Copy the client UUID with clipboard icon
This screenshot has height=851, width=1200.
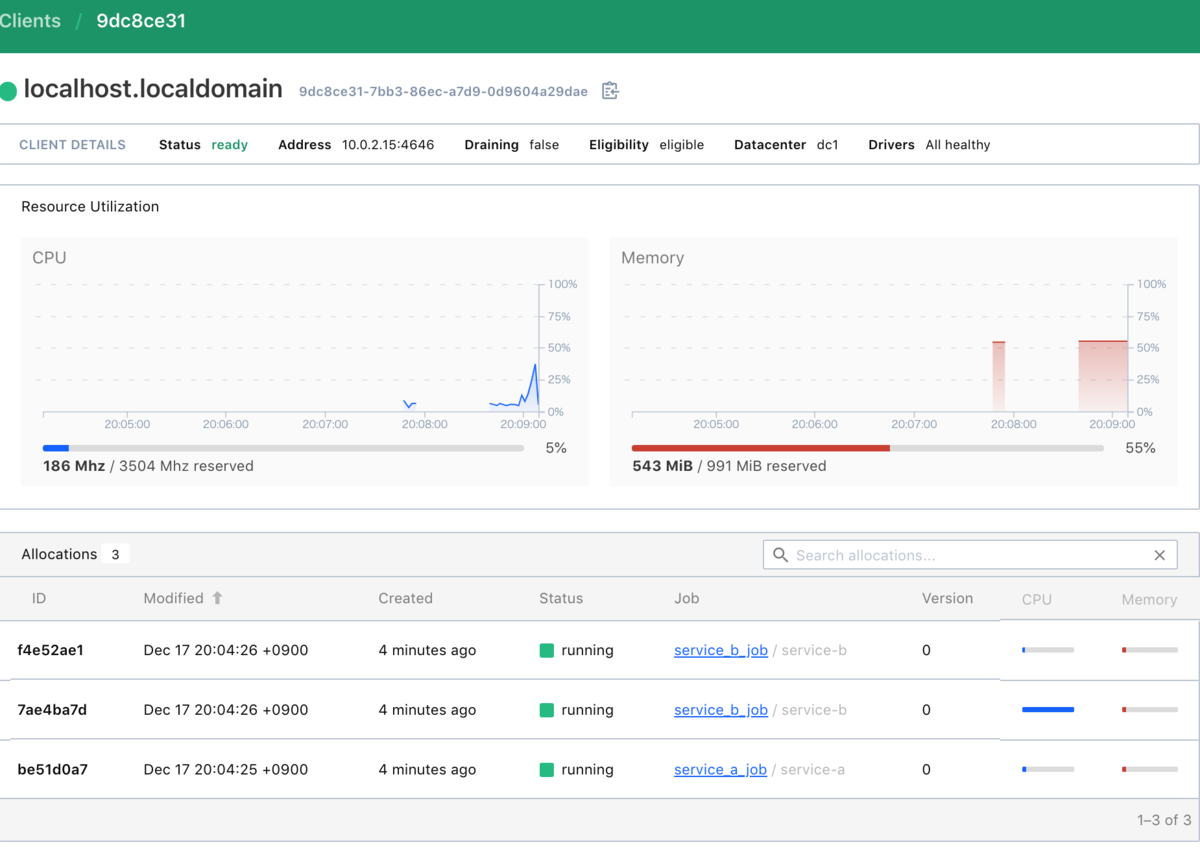[610, 91]
